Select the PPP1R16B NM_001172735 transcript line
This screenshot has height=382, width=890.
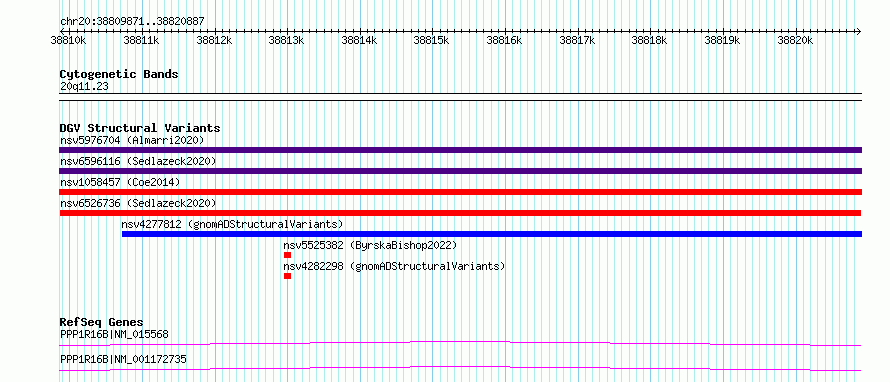460,368
